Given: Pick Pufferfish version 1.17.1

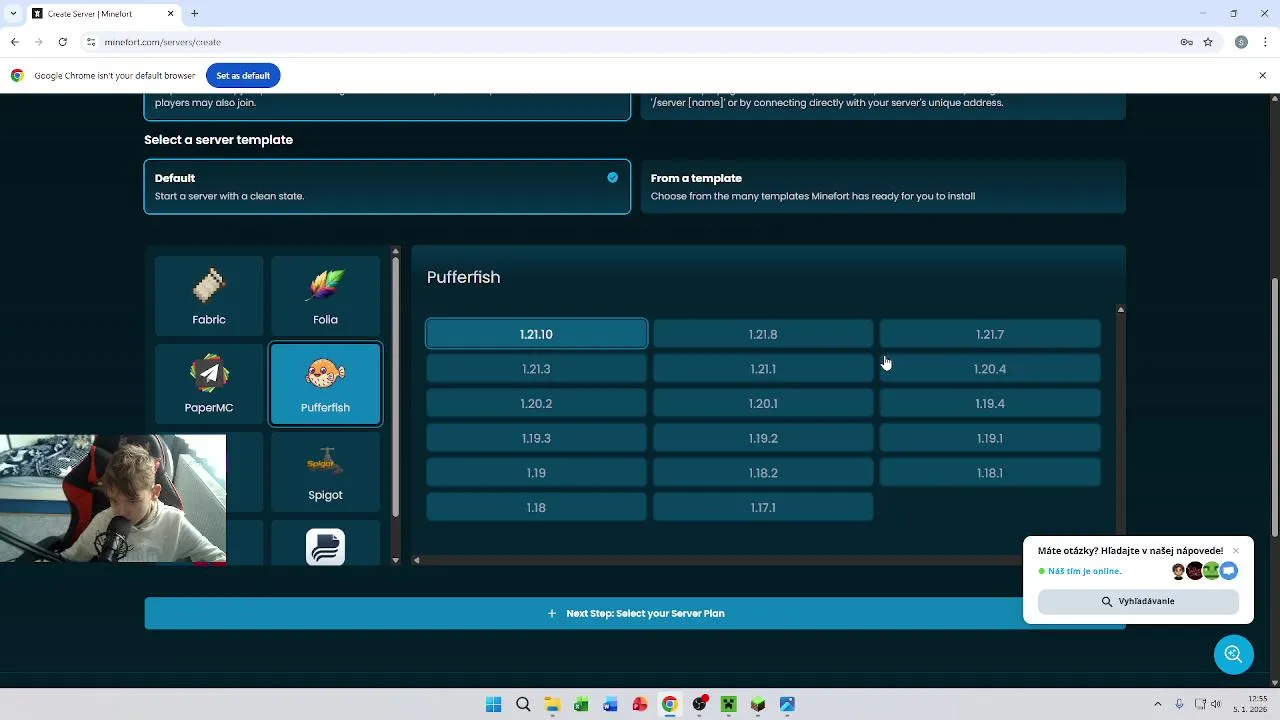Looking at the screenshot, I should (763, 508).
